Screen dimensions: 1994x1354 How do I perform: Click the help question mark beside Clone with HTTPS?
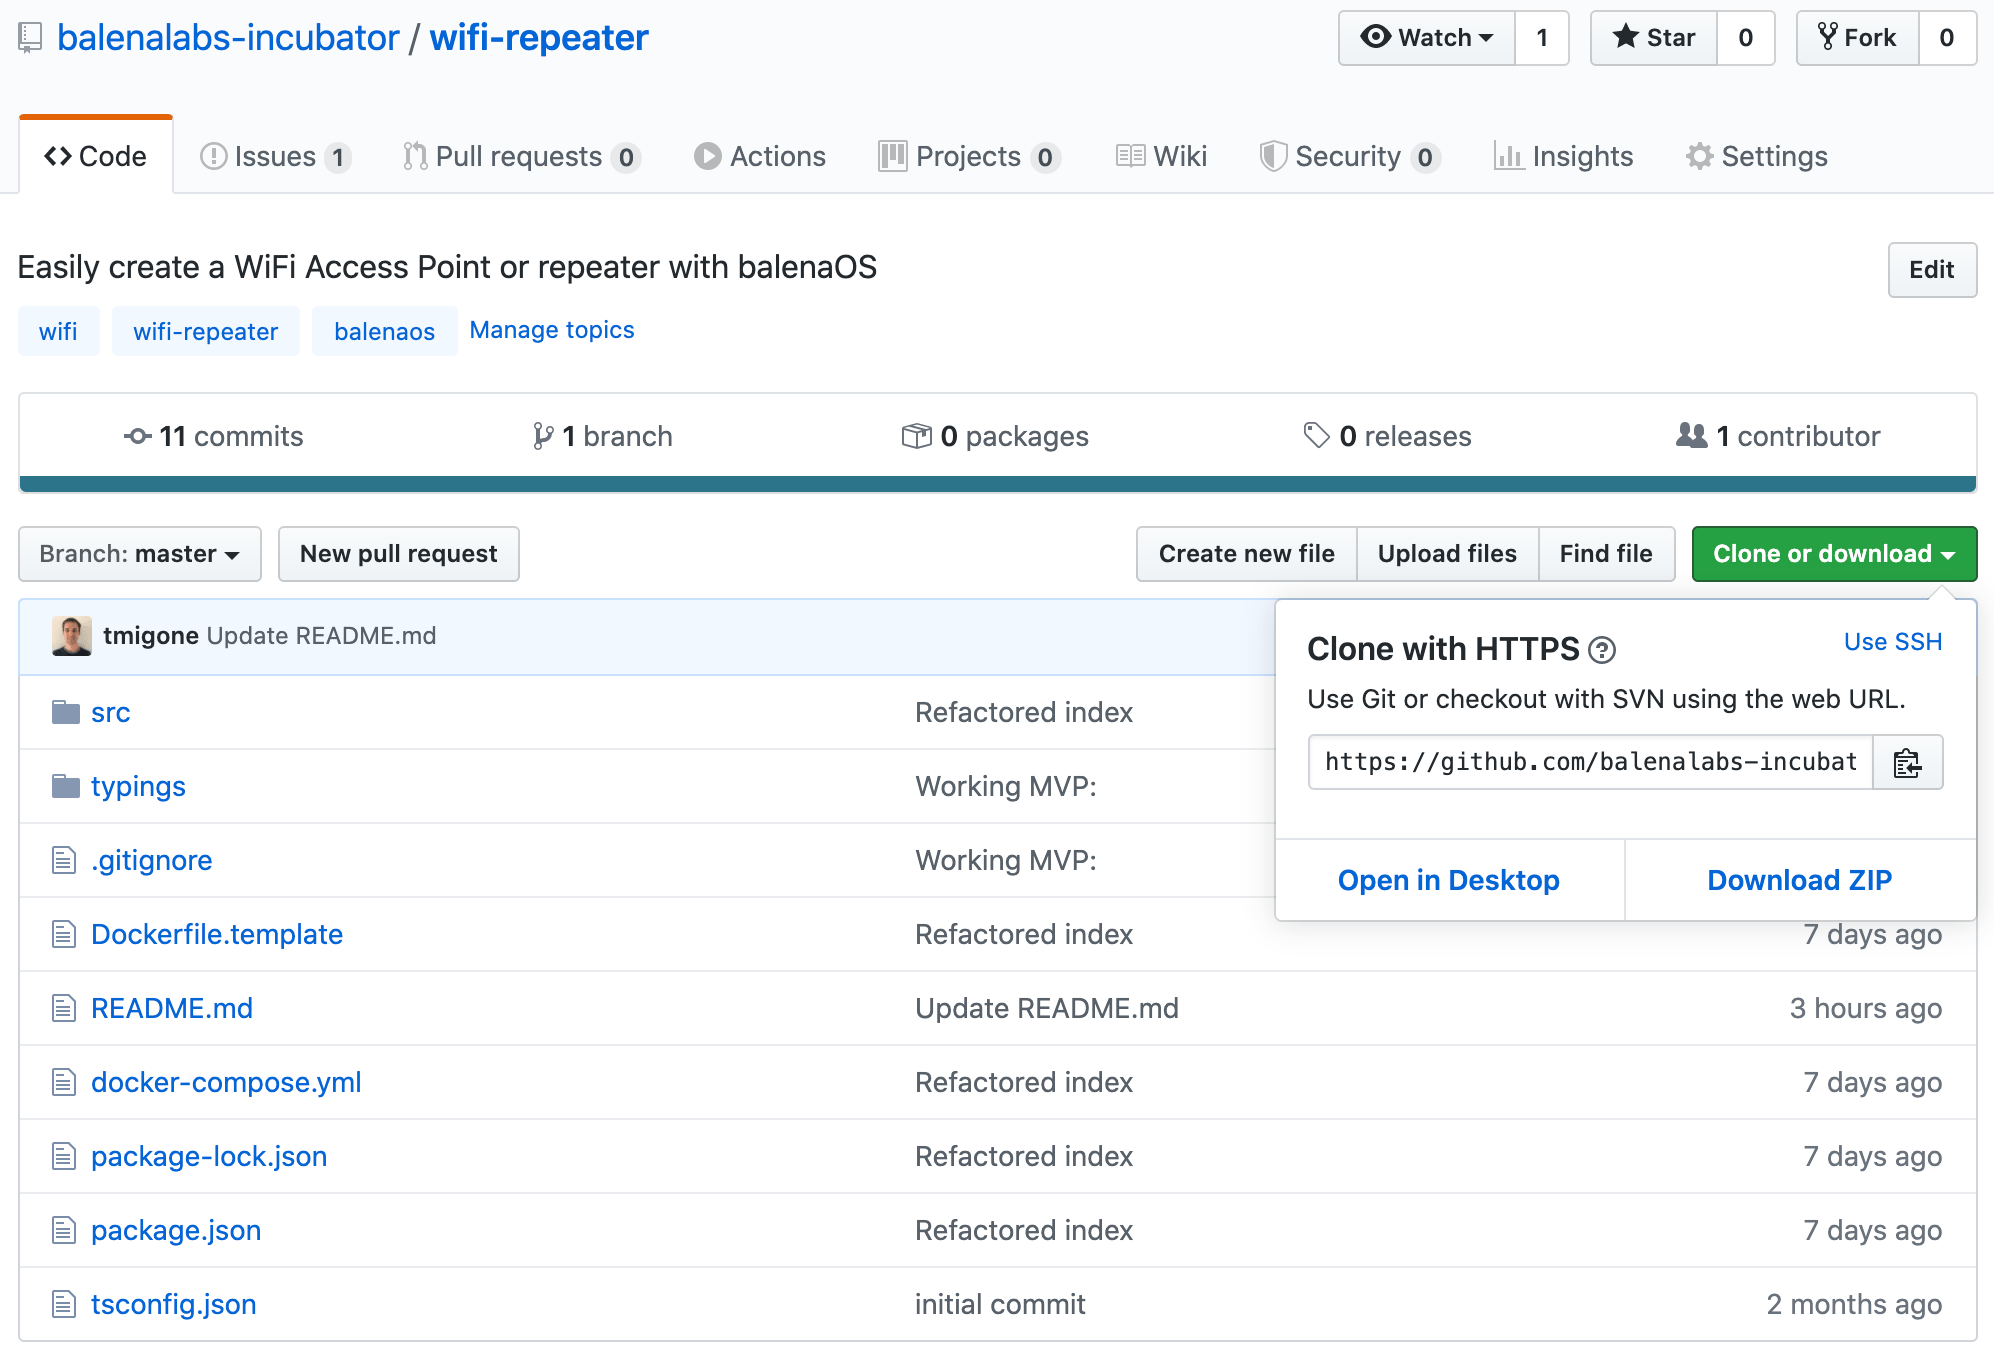click(1603, 650)
